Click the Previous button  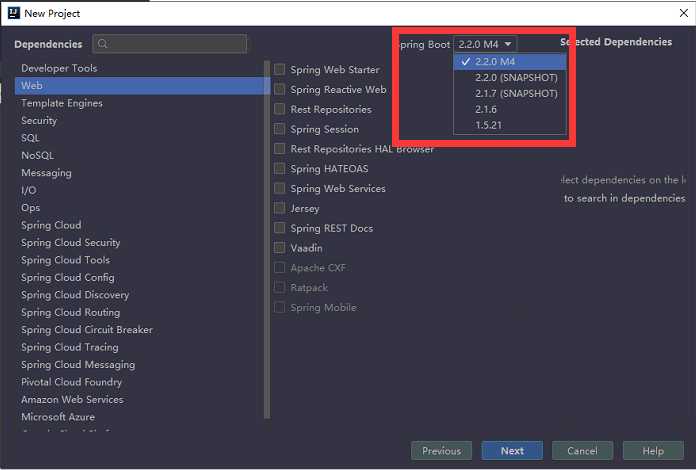click(x=442, y=450)
